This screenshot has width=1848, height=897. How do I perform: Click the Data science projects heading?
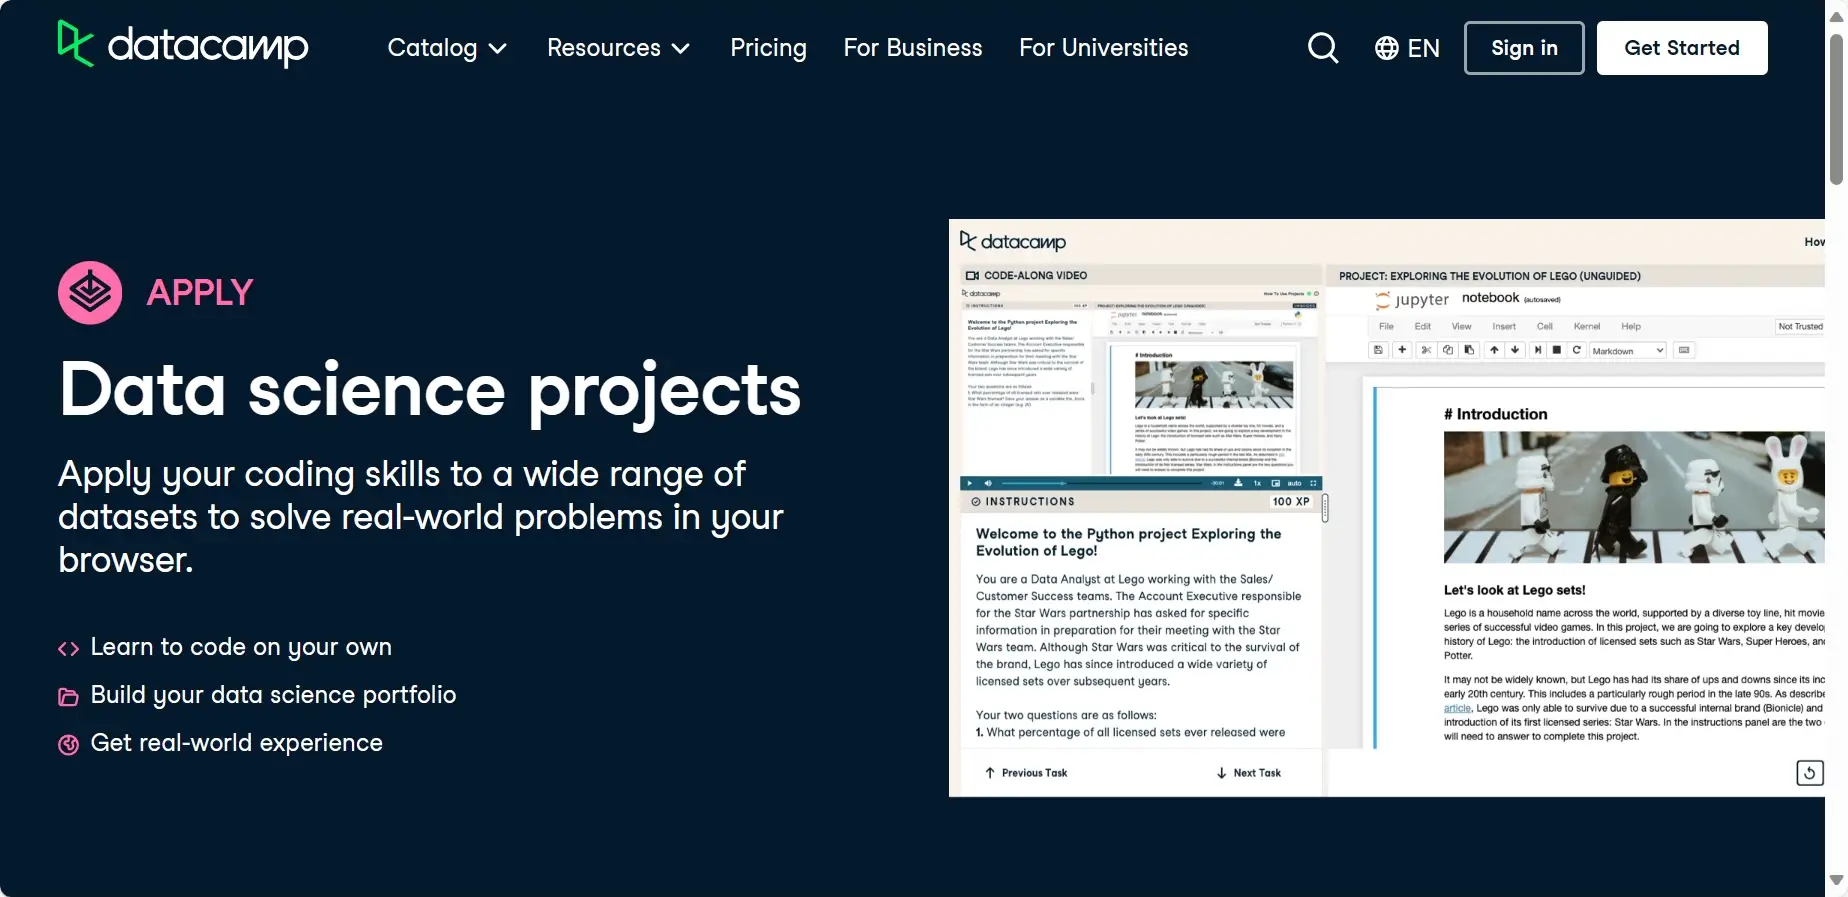[x=430, y=391]
